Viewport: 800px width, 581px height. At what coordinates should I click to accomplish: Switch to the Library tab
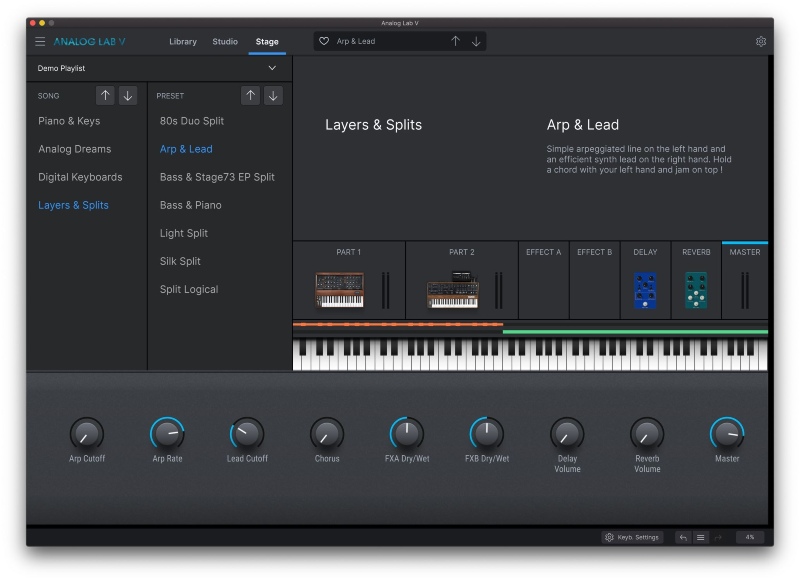(x=183, y=42)
